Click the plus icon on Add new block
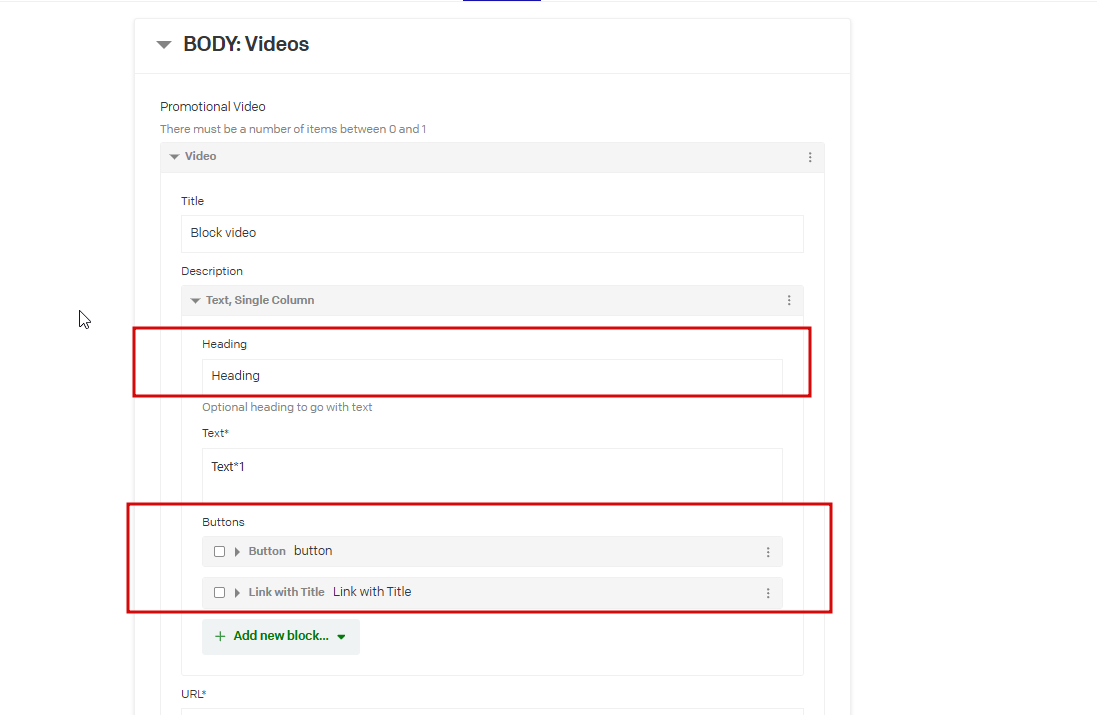 [220, 636]
